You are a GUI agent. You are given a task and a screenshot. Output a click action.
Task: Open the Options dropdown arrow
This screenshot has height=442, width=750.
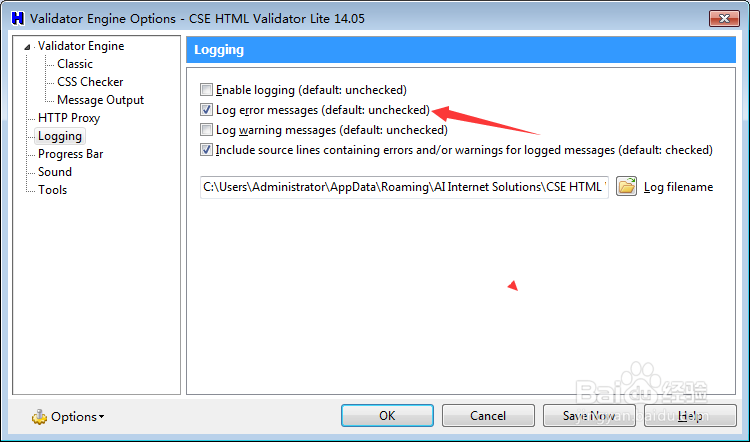click(101, 417)
